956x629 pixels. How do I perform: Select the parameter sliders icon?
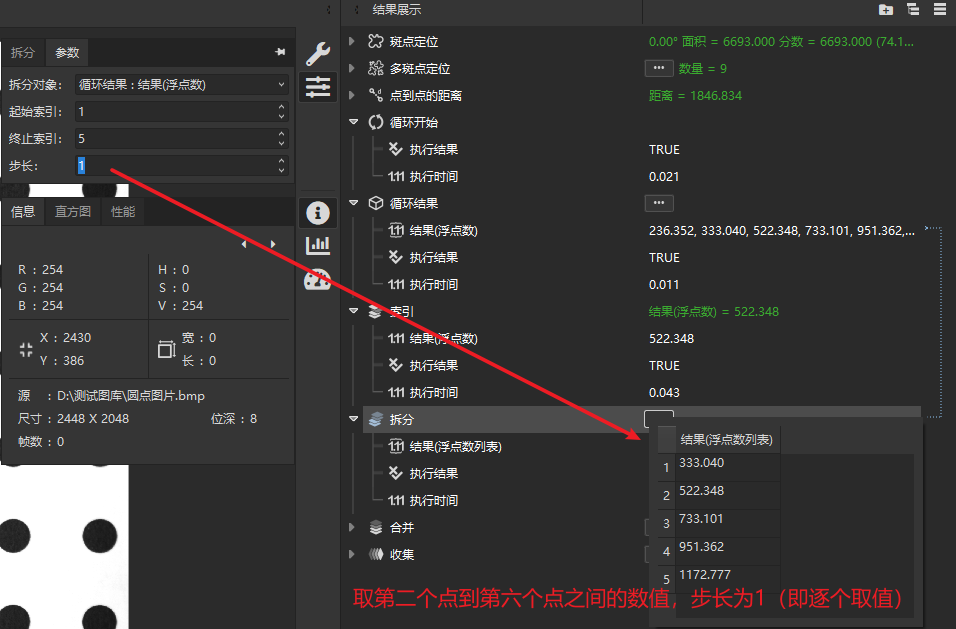click(318, 87)
